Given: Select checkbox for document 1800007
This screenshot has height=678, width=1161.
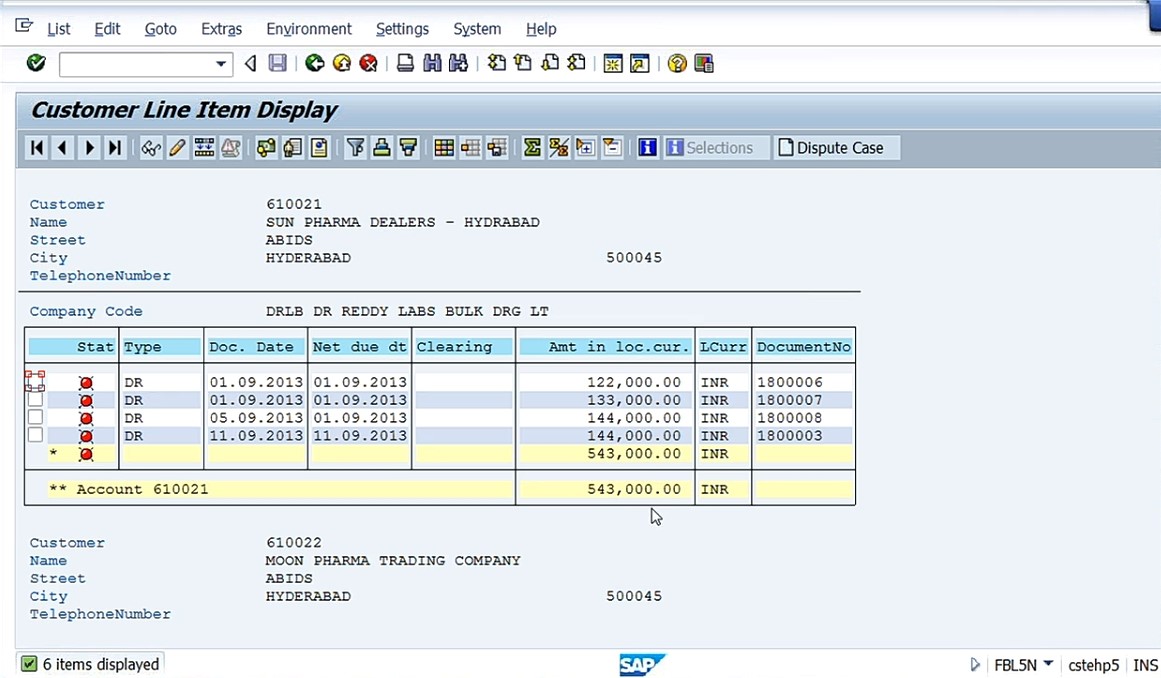Looking at the screenshot, I should [x=35, y=399].
